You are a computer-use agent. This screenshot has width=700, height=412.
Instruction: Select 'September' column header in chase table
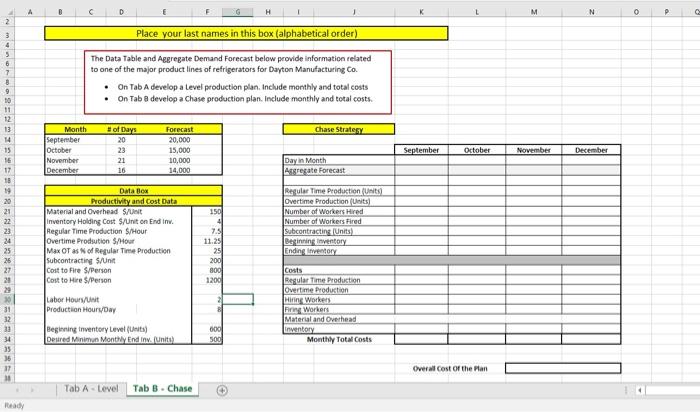tap(421, 150)
